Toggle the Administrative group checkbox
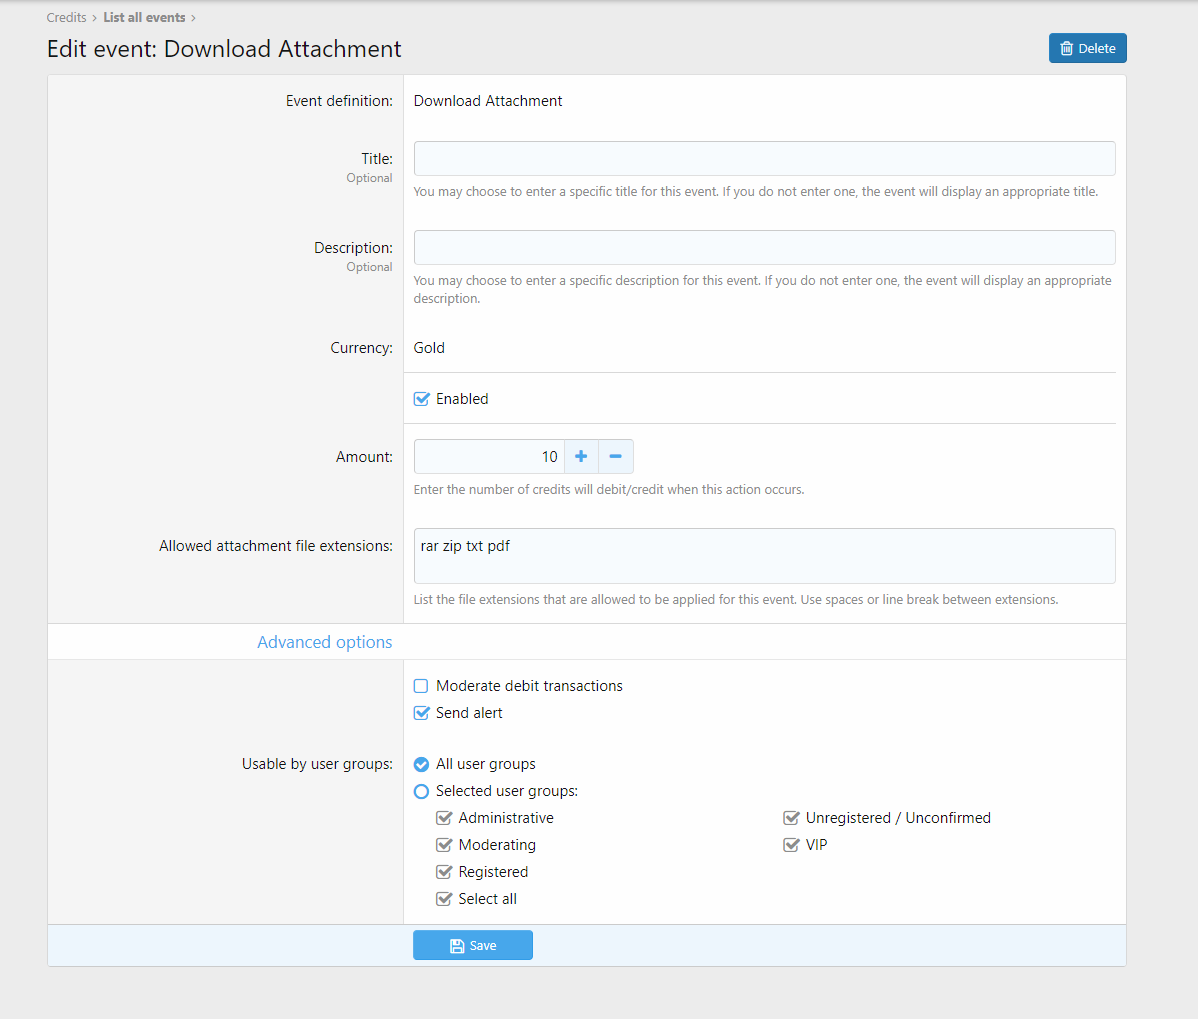This screenshot has width=1198, height=1019. 445,818
